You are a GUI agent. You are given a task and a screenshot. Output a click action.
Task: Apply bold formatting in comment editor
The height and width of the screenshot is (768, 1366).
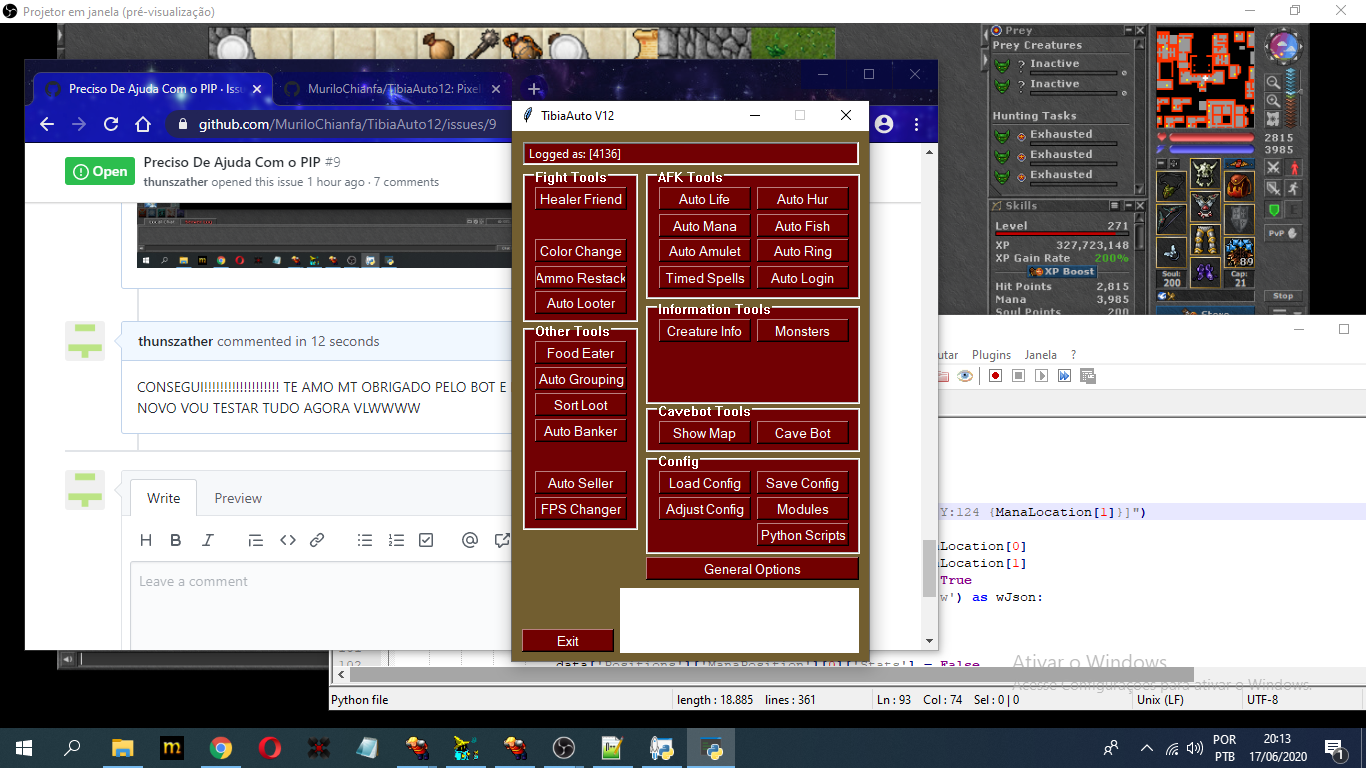tap(176, 540)
